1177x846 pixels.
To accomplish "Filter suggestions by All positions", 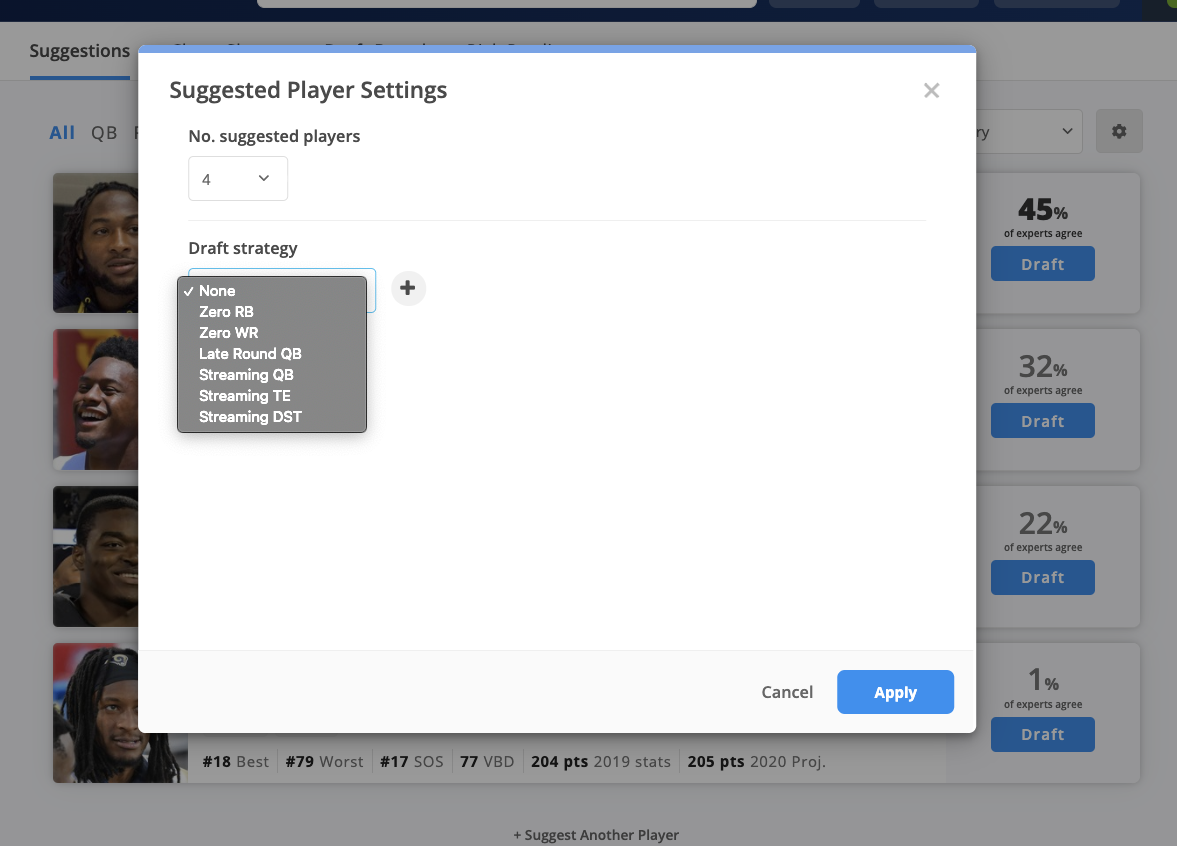I will 62,133.
